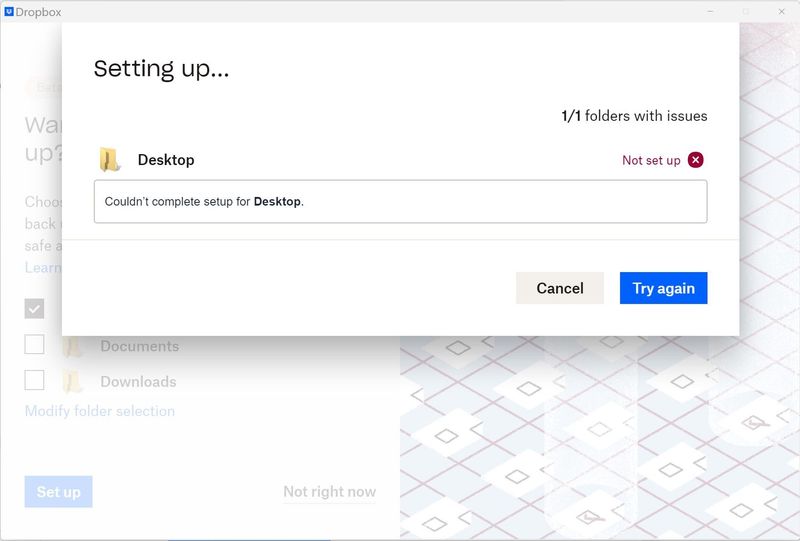
Task: Click the red X error icon
Action: point(696,160)
